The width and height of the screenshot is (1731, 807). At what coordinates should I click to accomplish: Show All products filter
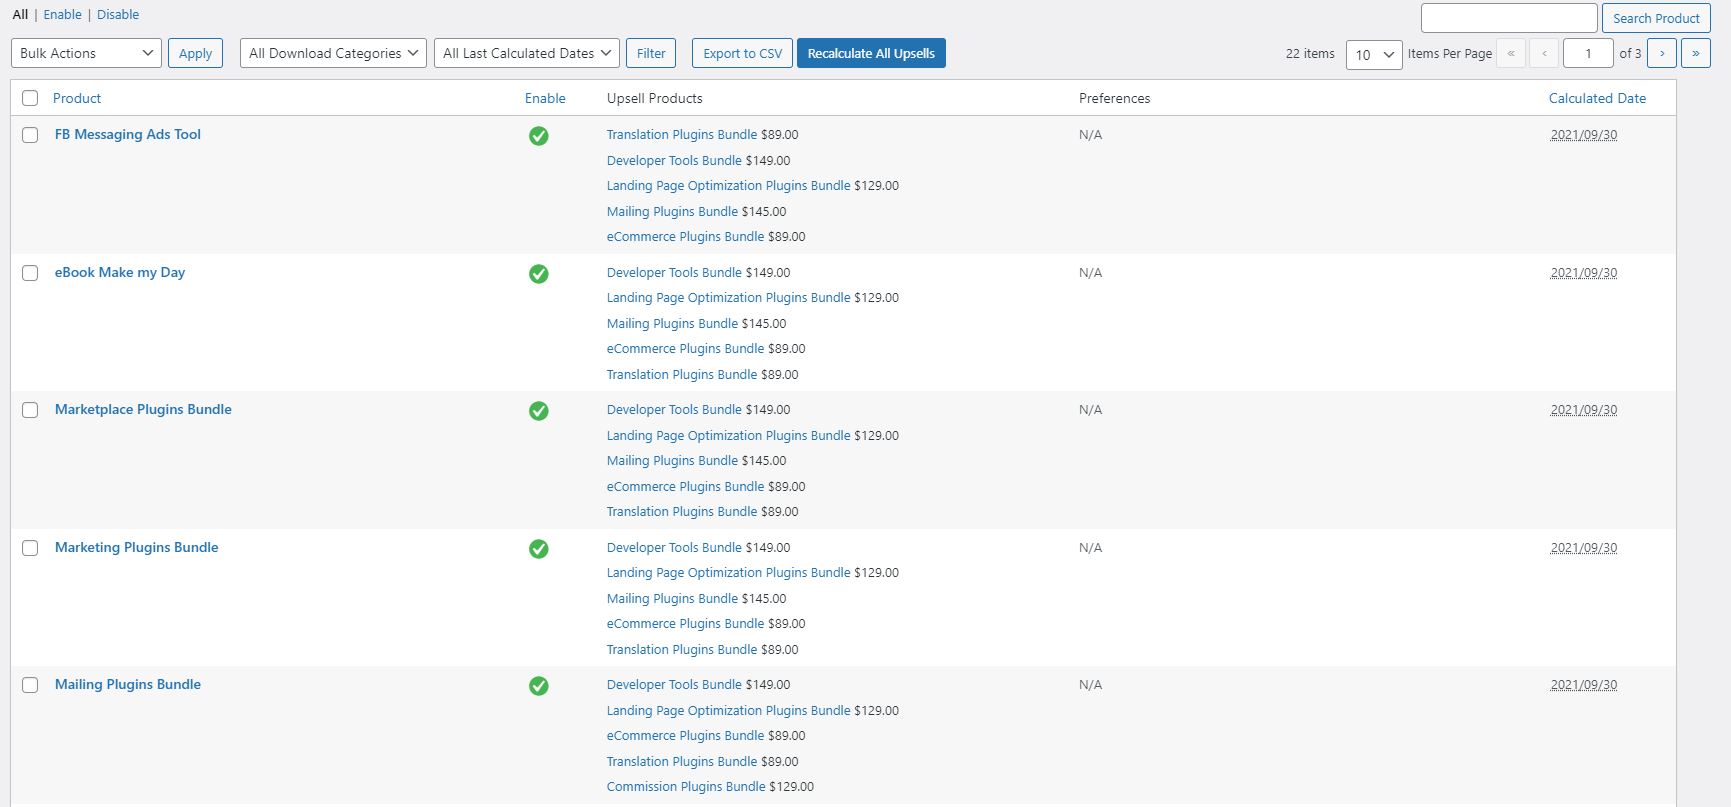click(x=20, y=14)
